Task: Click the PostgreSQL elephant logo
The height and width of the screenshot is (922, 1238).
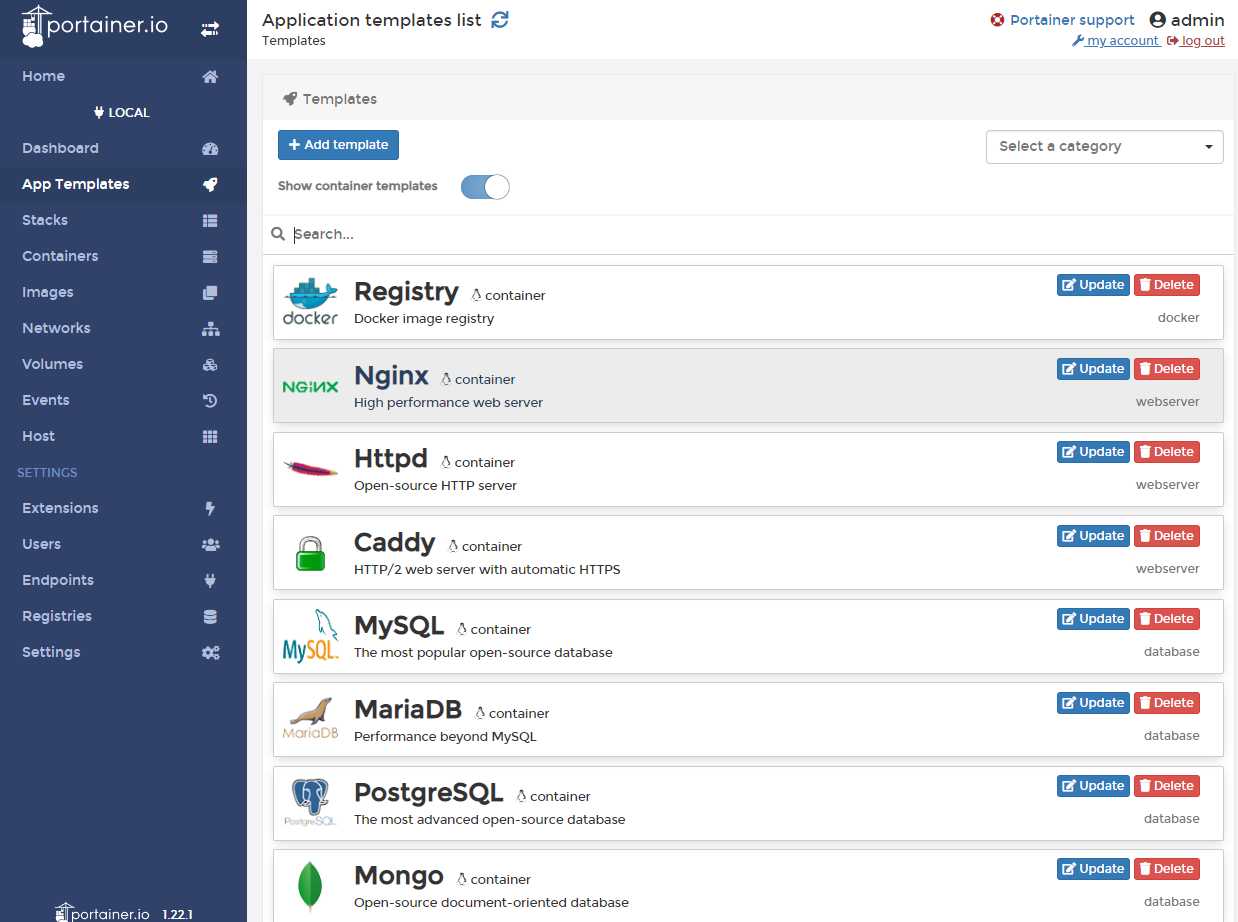Action: 310,802
